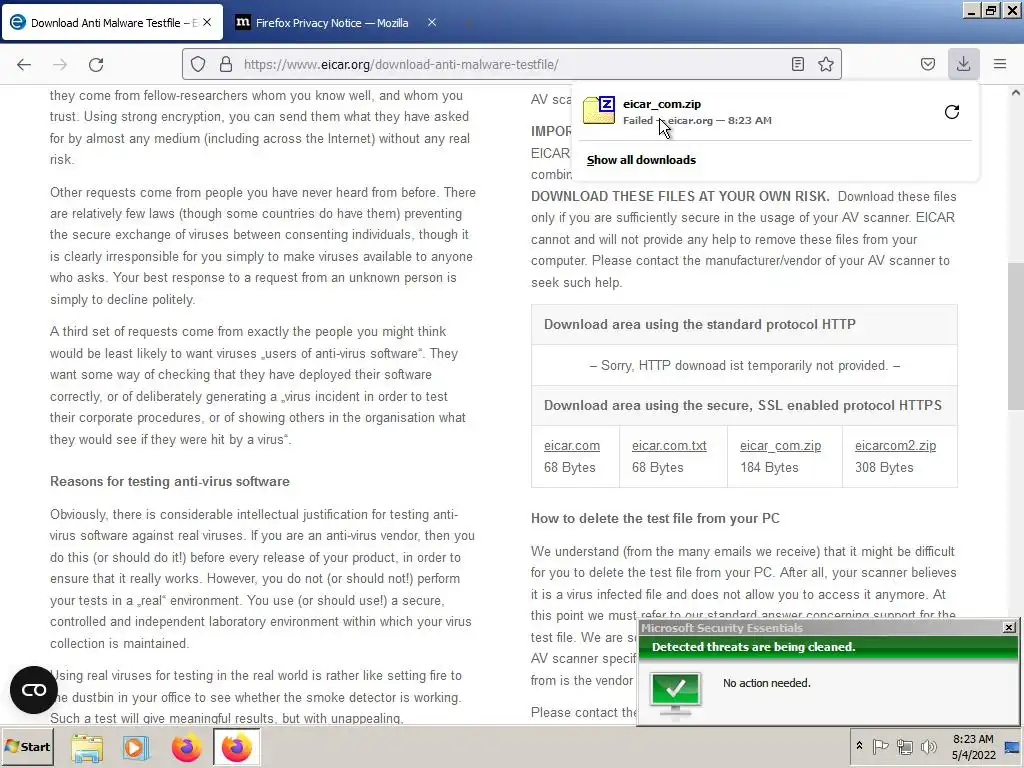
Task: Close the Microsoft Security Essentials notification
Action: pos(1009,628)
